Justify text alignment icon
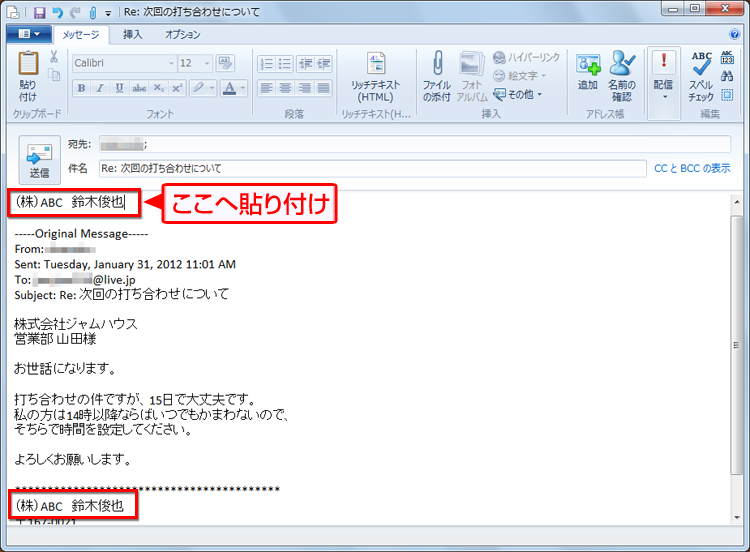 tap(323, 88)
